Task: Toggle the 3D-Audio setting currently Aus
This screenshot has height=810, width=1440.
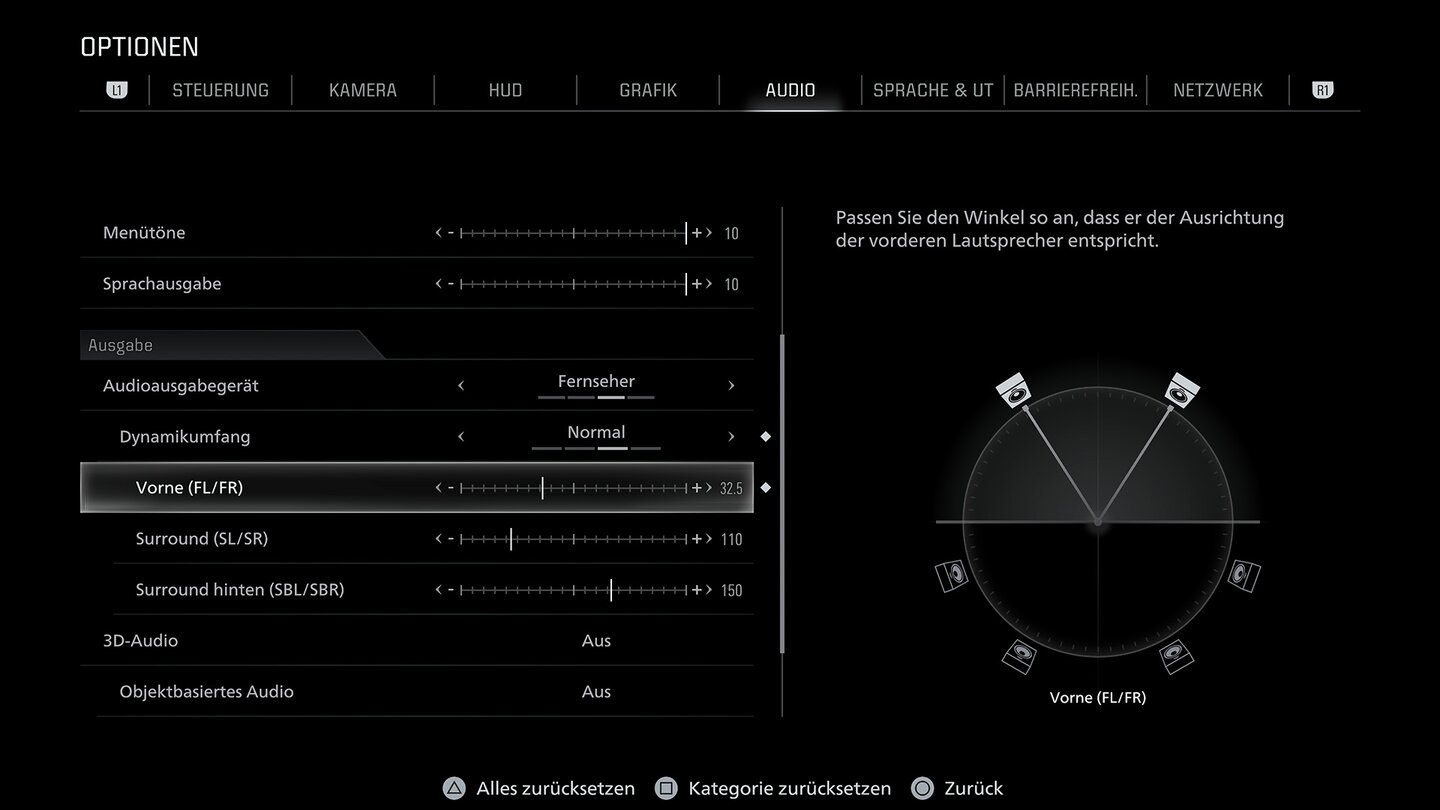Action: pyautogui.click(x=596, y=641)
